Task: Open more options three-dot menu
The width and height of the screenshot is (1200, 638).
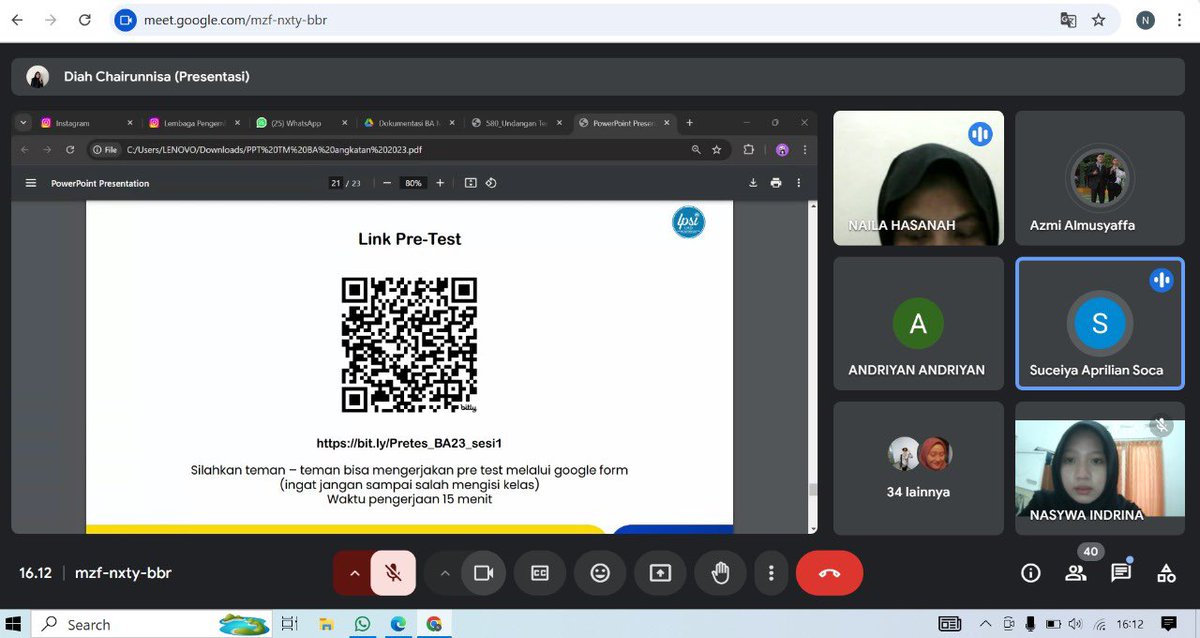Action: tap(771, 573)
